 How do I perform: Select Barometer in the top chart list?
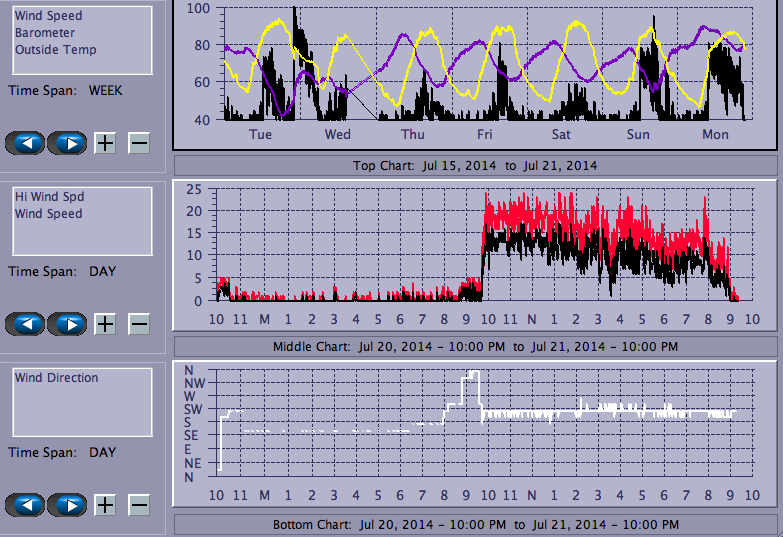44,33
